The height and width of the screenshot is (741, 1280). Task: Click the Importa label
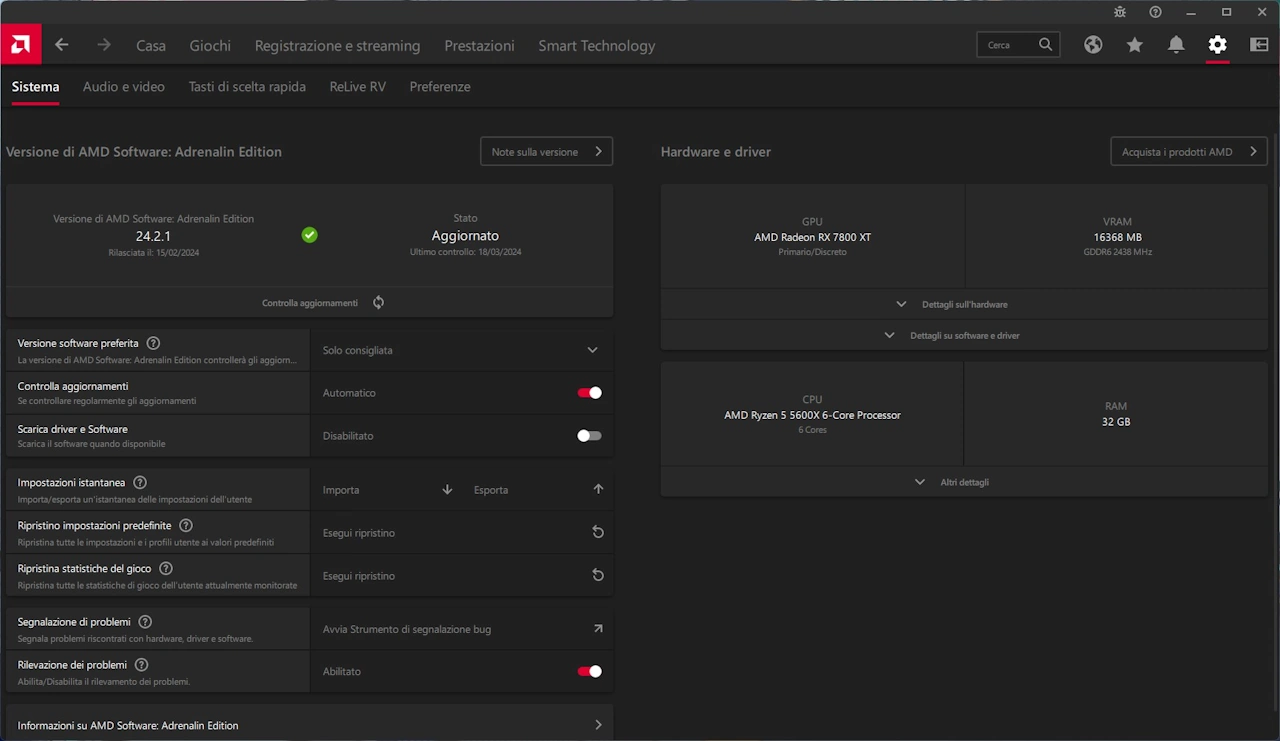coord(341,490)
